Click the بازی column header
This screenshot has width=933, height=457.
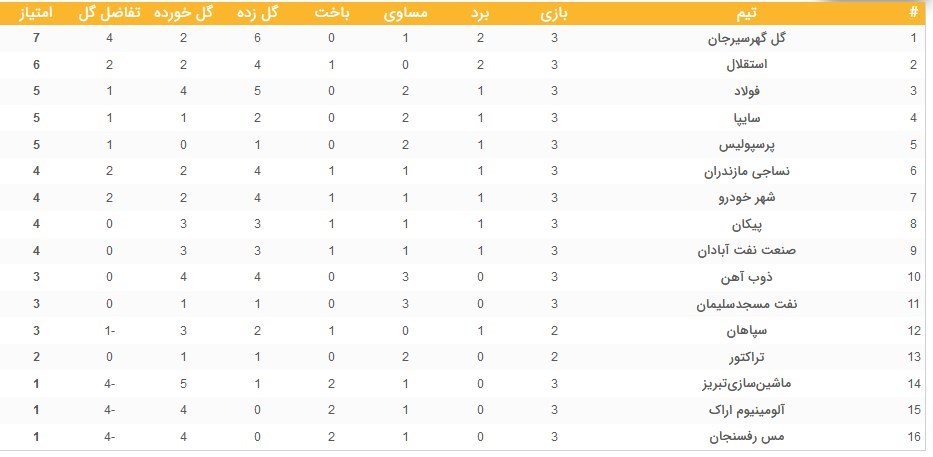(x=554, y=14)
